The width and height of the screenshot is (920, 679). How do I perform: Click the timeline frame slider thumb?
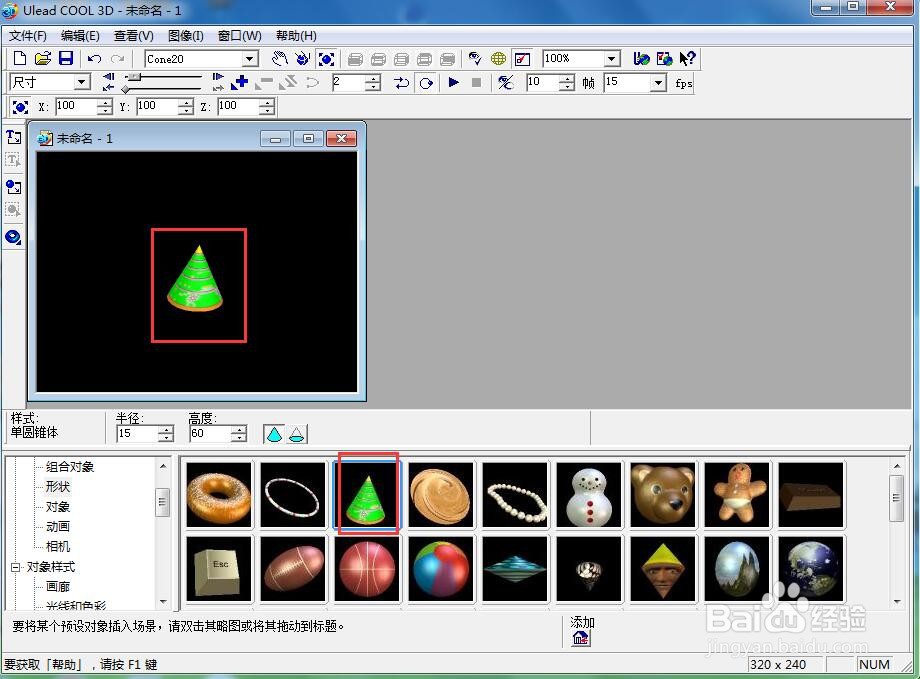(135, 77)
